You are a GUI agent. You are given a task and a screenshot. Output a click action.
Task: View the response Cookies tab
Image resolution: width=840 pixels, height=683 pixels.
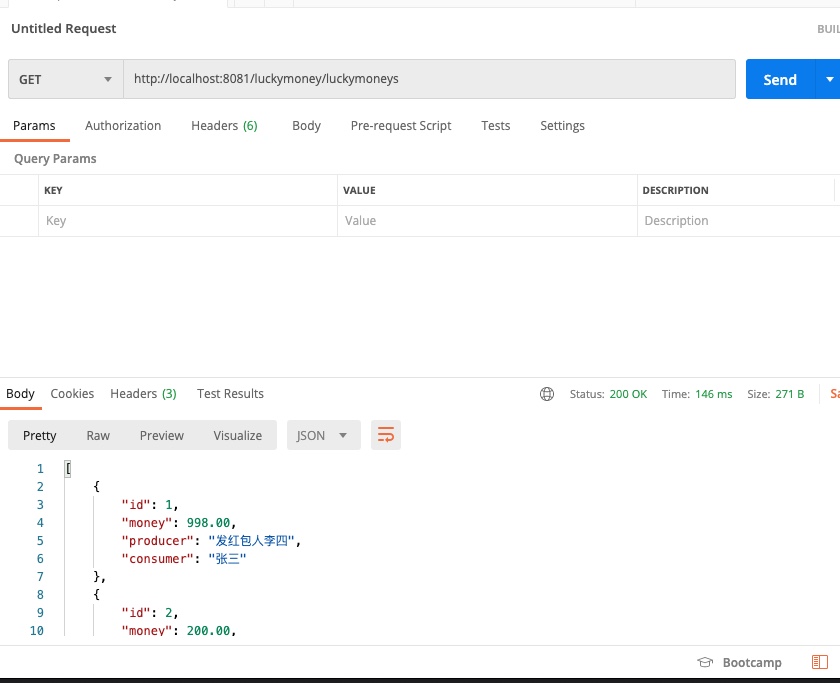(x=72, y=394)
